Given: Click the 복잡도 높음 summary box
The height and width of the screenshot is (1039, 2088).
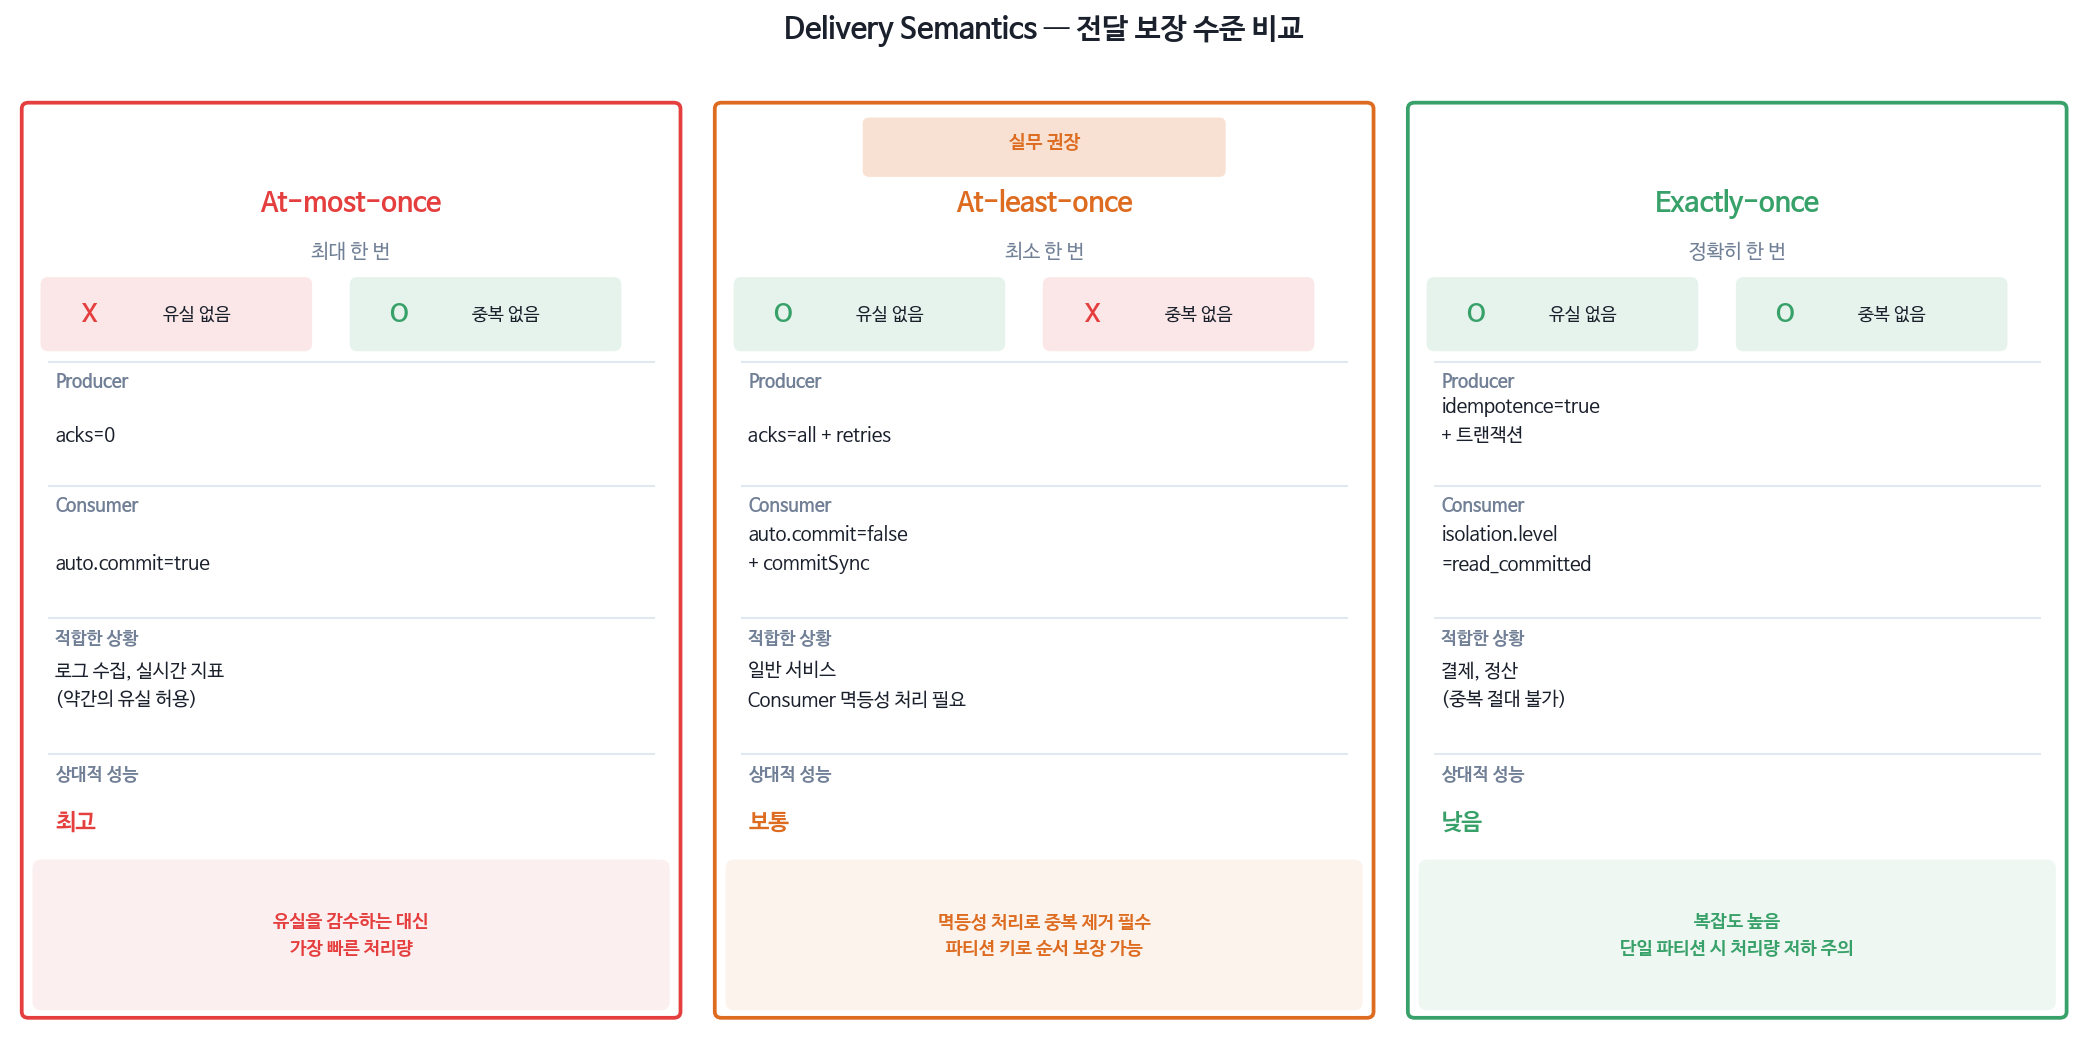Looking at the screenshot, I should pyautogui.click(x=1737, y=934).
